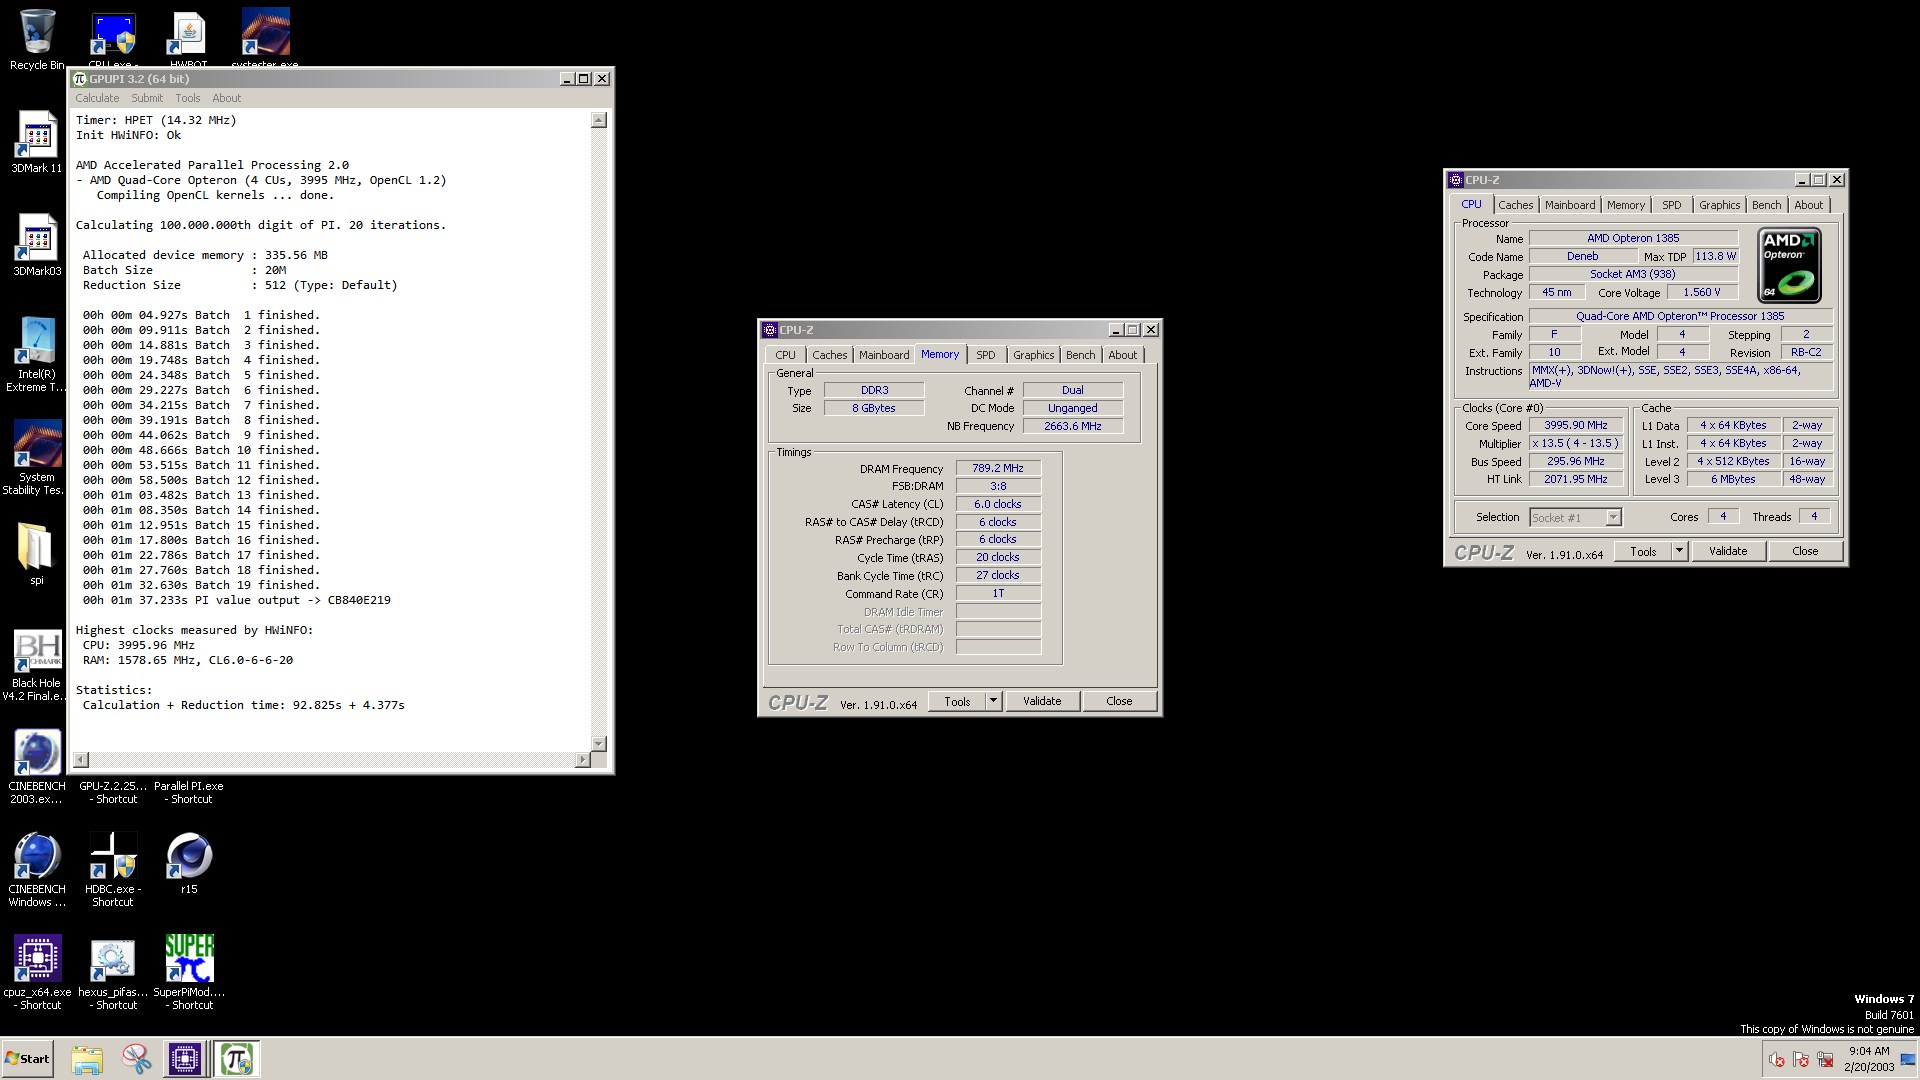This screenshot has height=1080, width=1920.
Task: Open Submit menu in GPUPI
Action: pyautogui.click(x=147, y=98)
